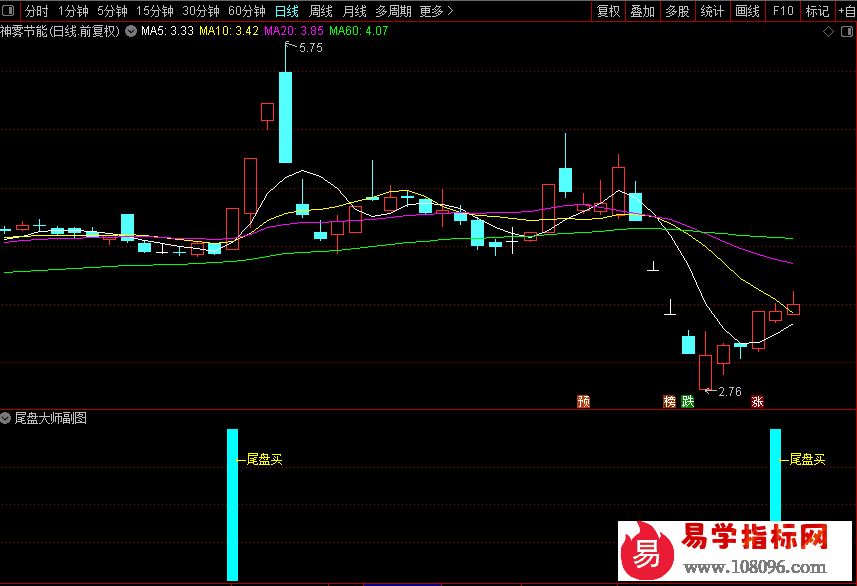
Task: Open the 复权 adjustment option
Action: (608, 11)
